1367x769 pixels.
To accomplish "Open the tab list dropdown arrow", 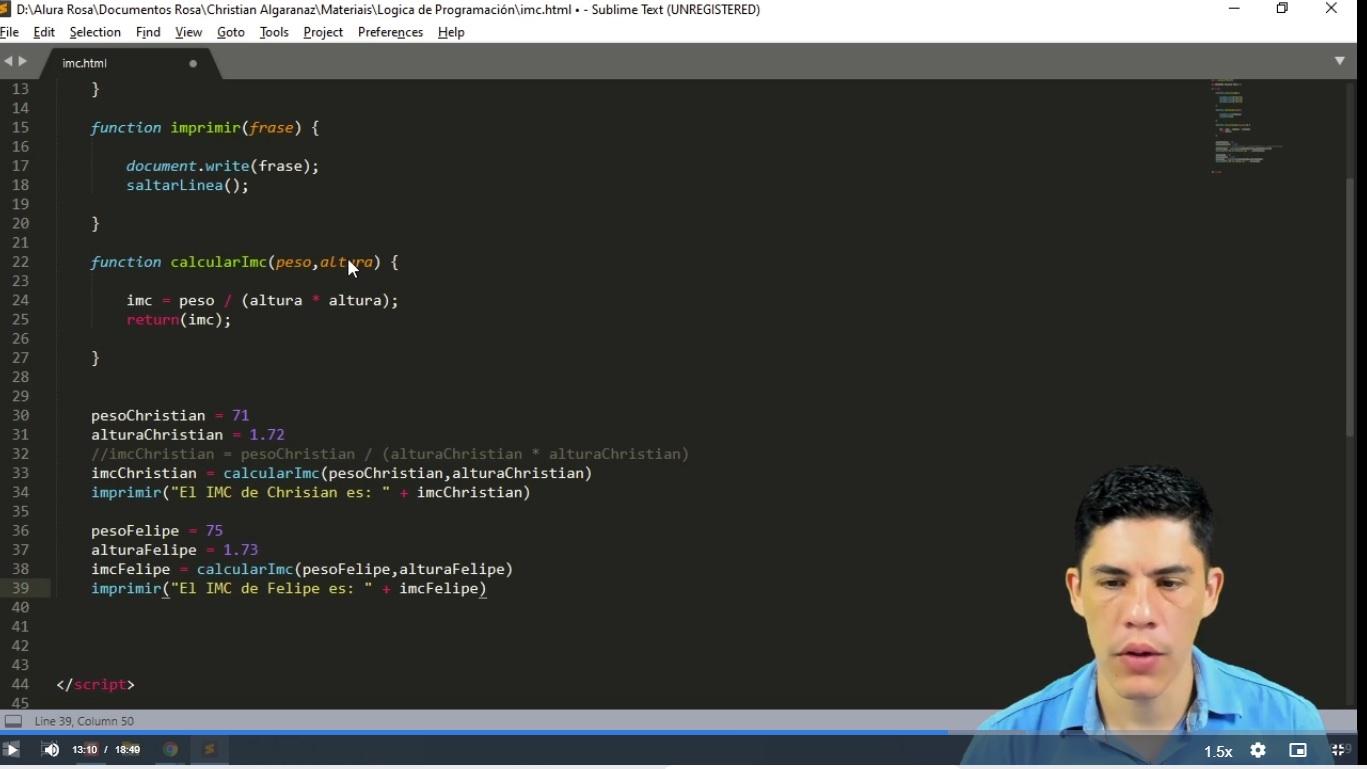I will [x=1339, y=61].
